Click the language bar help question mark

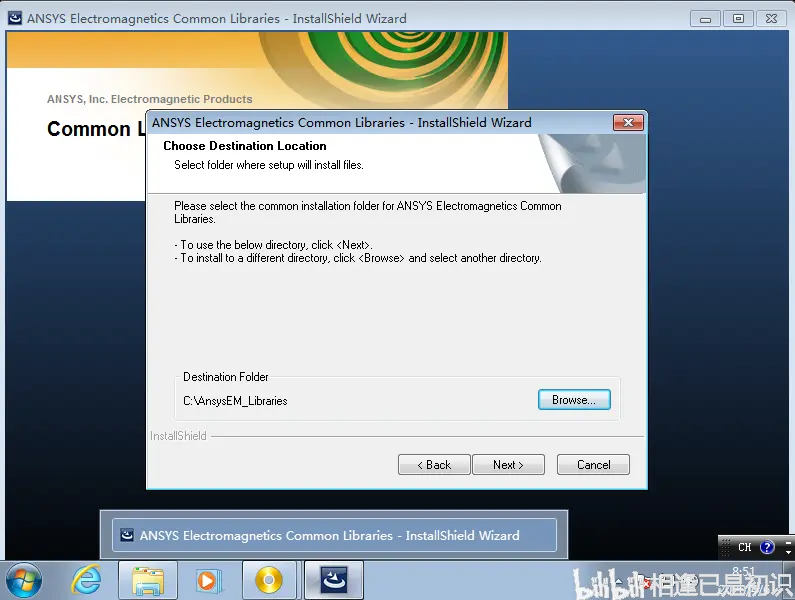(x=767, y=547)
